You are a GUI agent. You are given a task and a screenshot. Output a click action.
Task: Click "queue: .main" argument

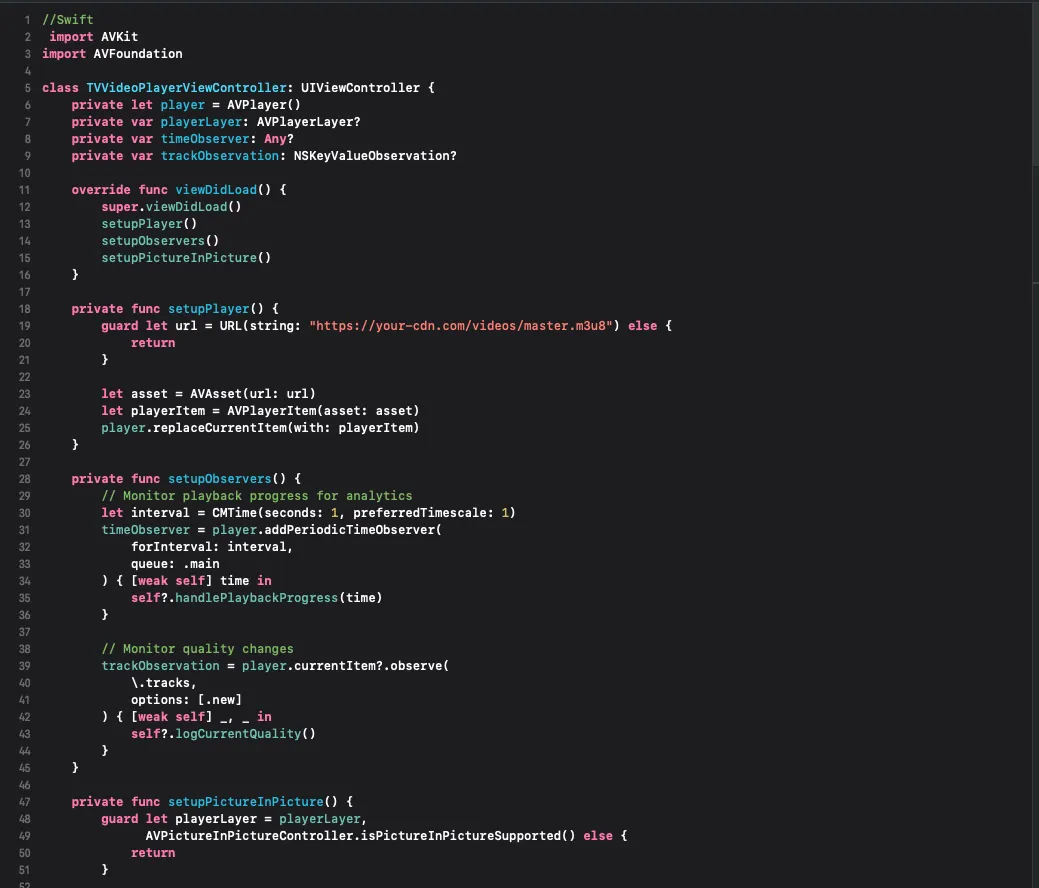pos(175,564)
